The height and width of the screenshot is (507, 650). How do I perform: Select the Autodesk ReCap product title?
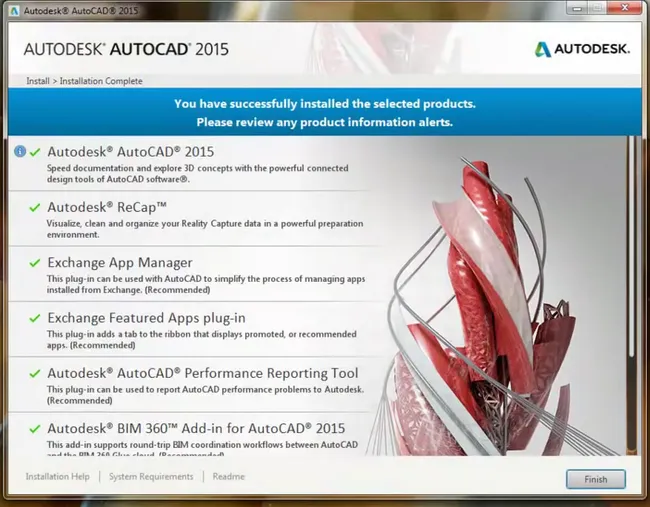tap(107, 207)
